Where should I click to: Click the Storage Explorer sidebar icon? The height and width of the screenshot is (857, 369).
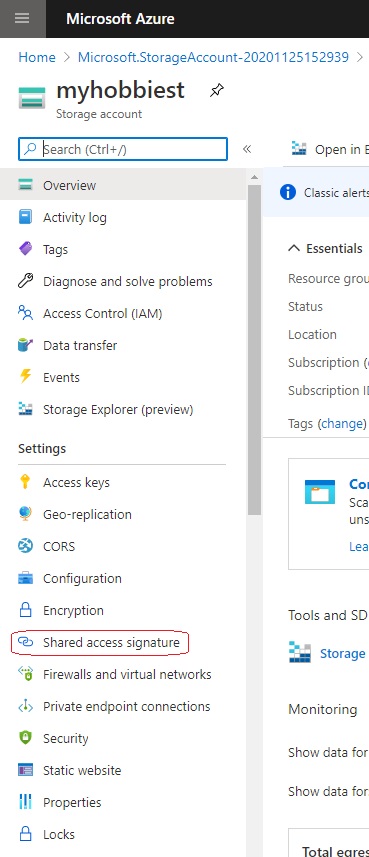click(x=26, y=409)
